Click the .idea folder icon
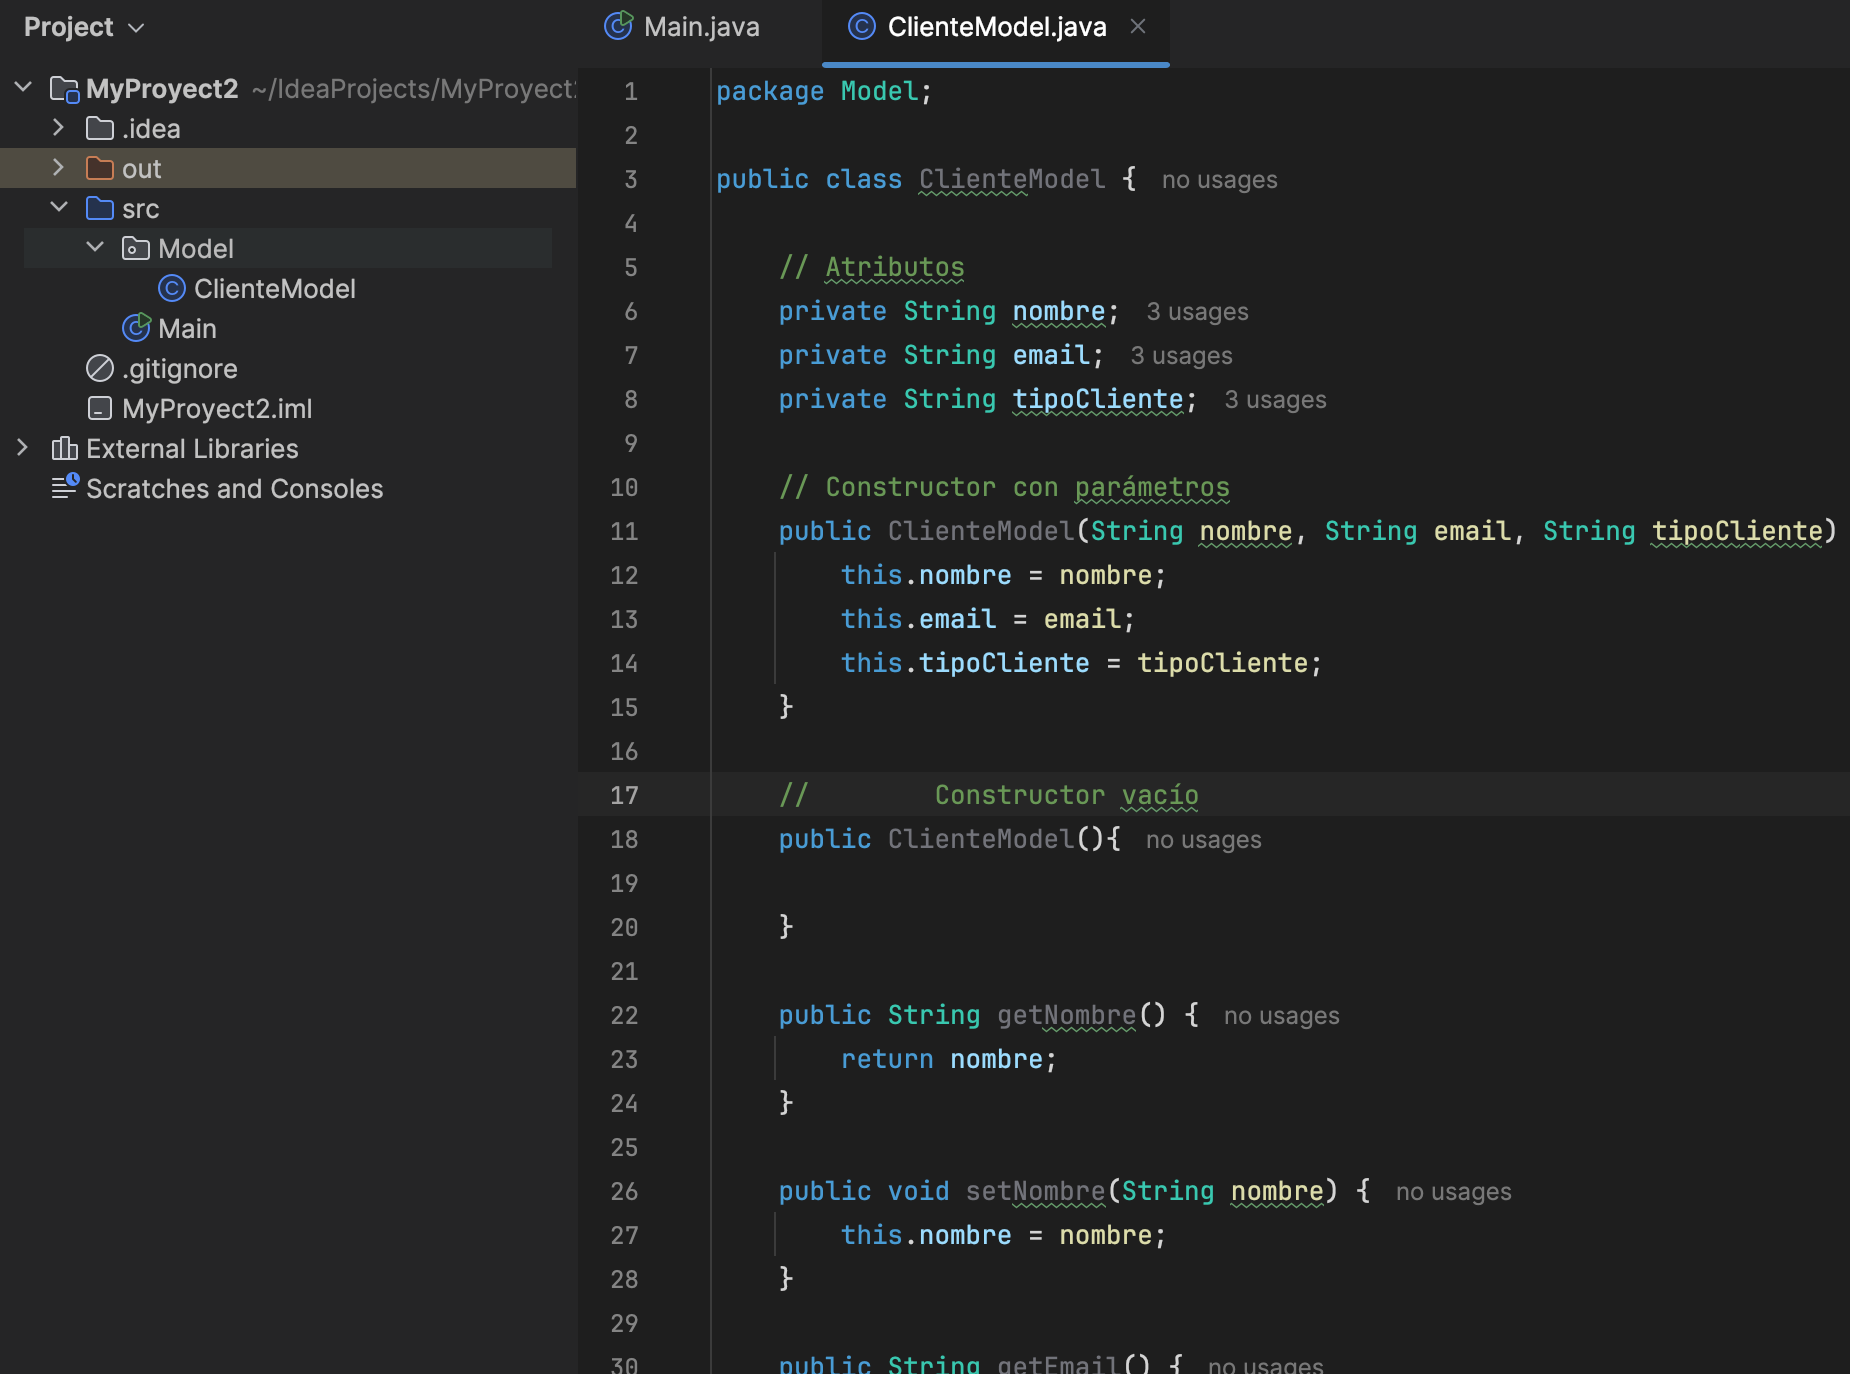Viewport: 1850px width, 1374px height. (x=100, y=129)
